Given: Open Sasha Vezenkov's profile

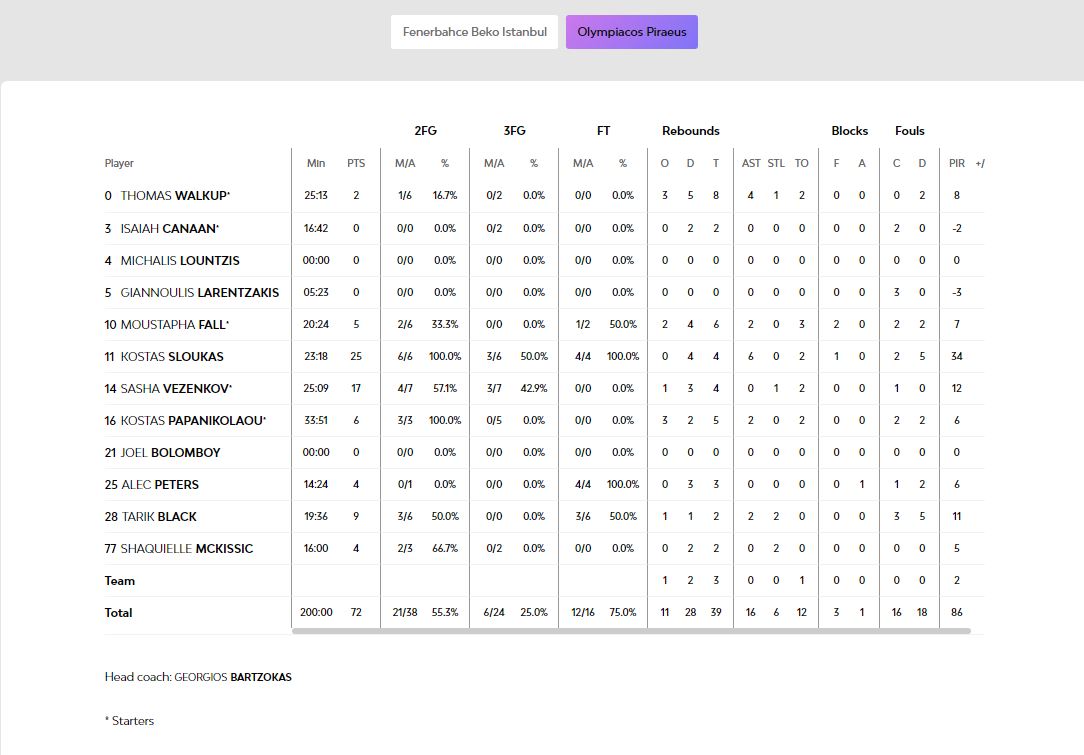Looking at the screenshot, I should [175, 388].
